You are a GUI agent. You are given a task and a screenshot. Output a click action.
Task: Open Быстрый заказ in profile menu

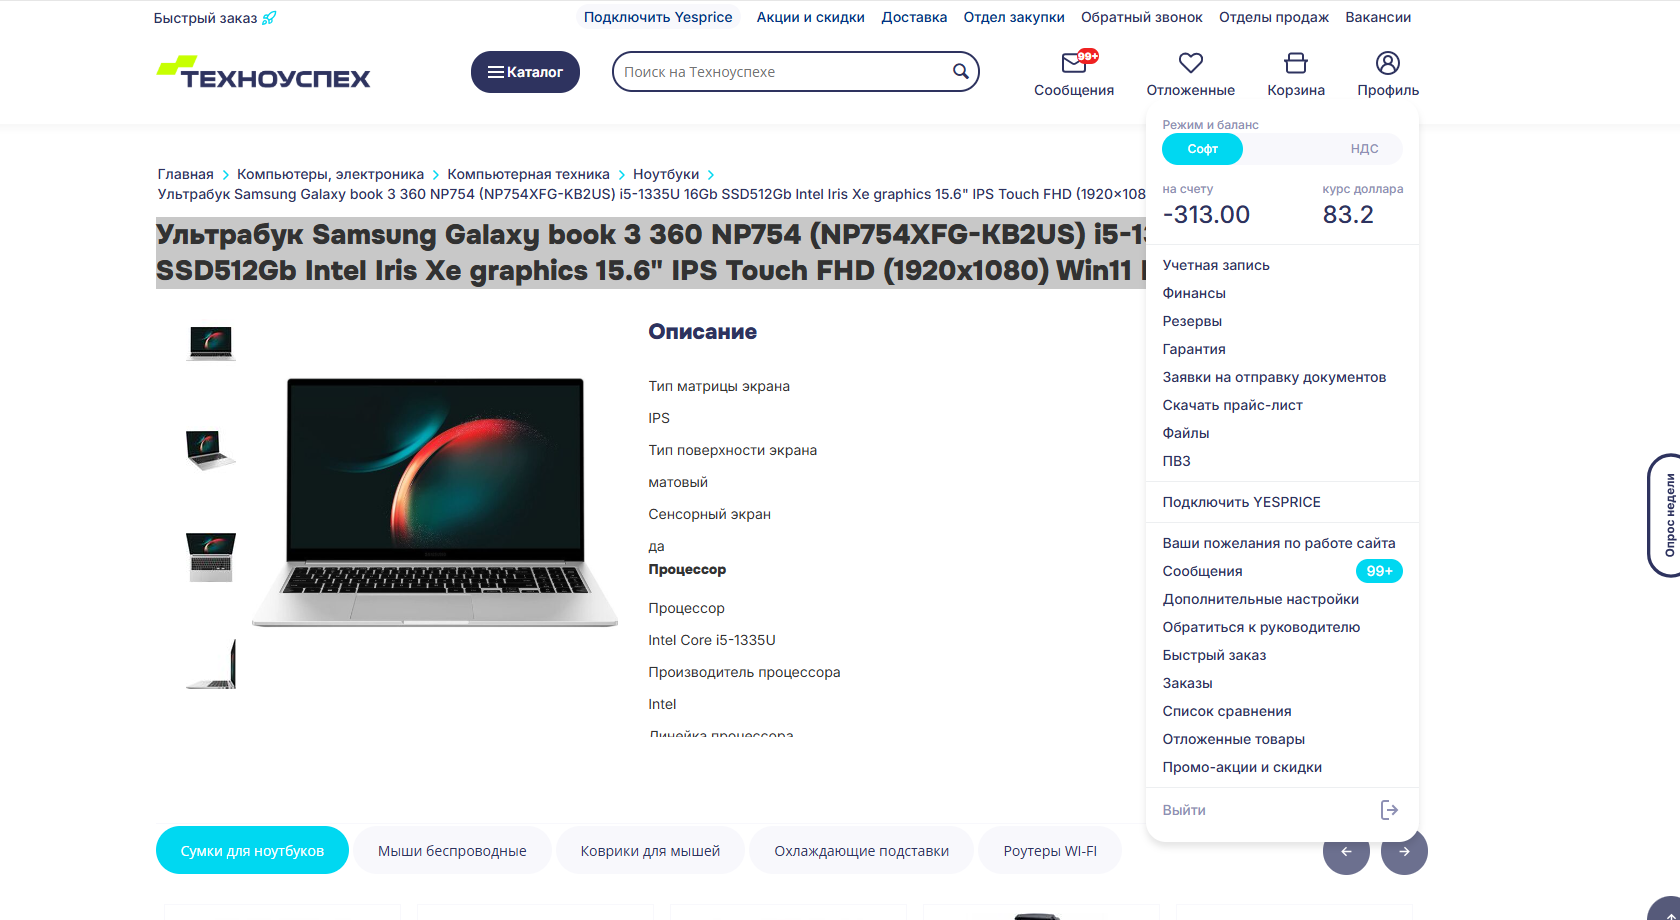(1214, 655)
